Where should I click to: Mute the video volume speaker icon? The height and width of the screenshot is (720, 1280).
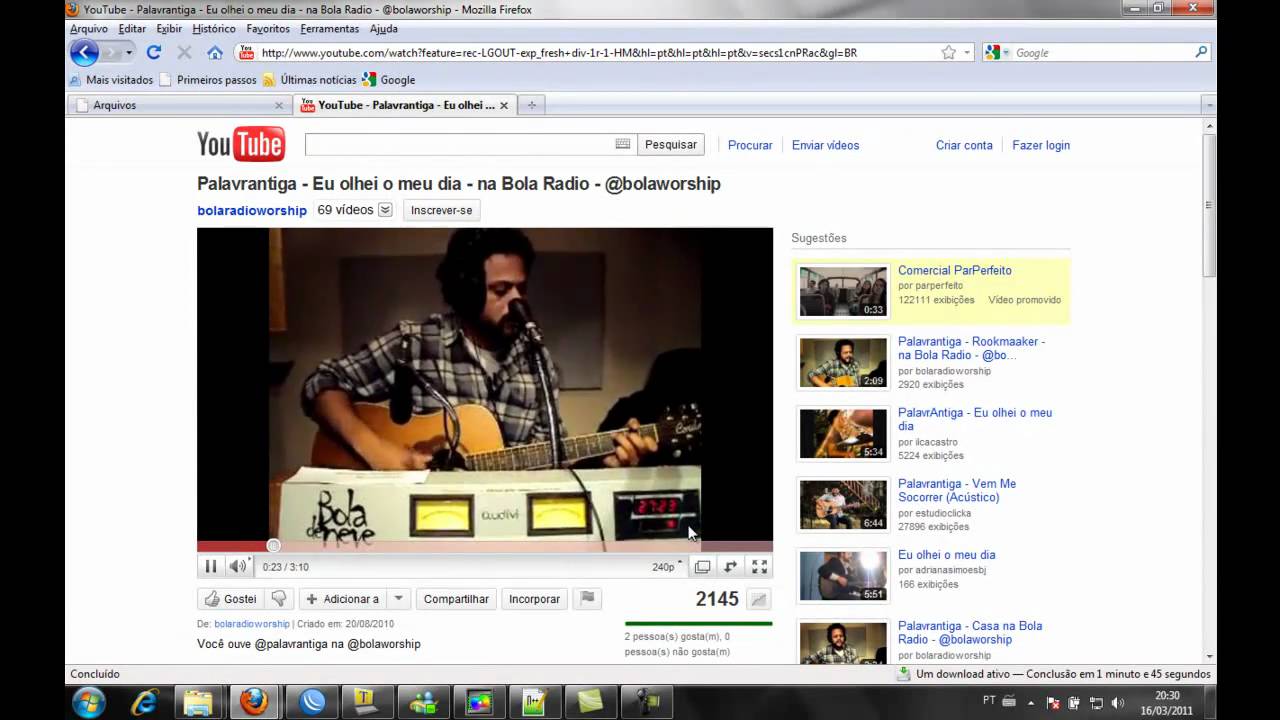point(238,567)
